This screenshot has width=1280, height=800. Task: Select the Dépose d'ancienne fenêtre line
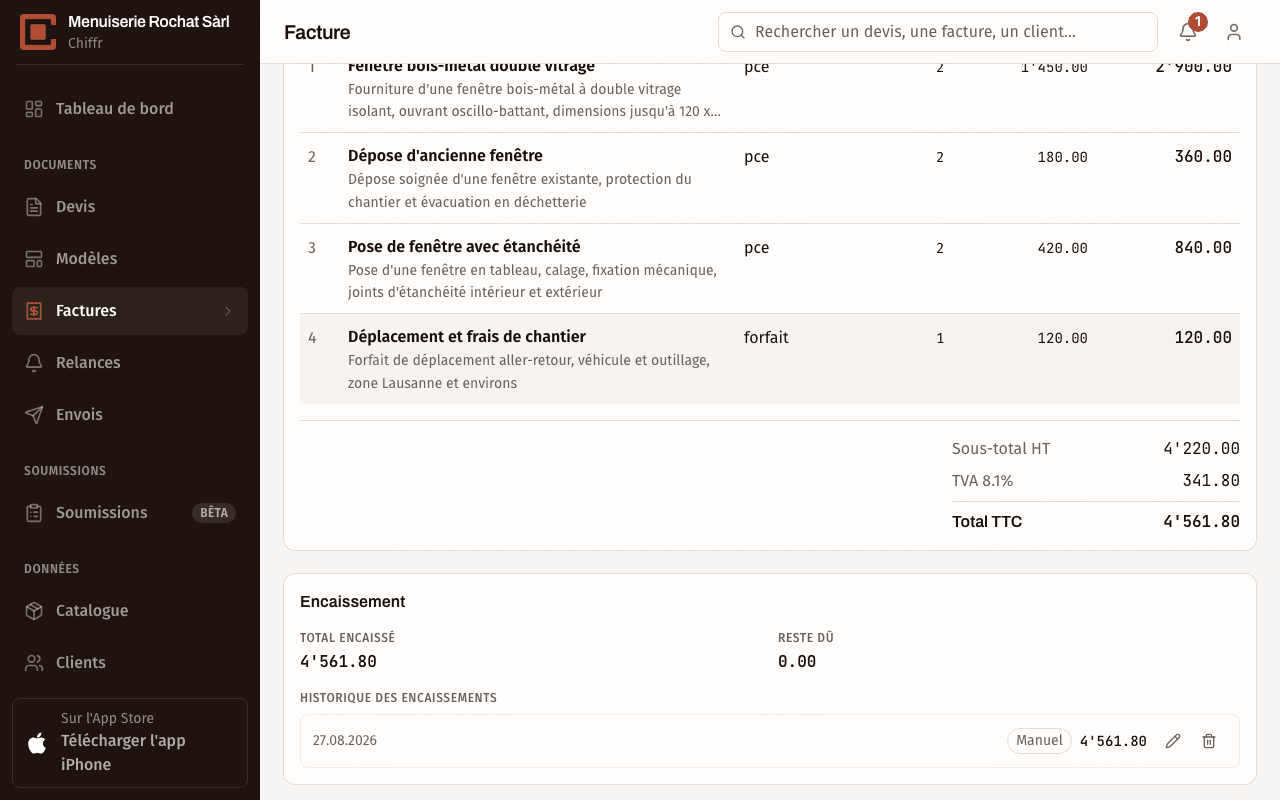tap(770, 178)
